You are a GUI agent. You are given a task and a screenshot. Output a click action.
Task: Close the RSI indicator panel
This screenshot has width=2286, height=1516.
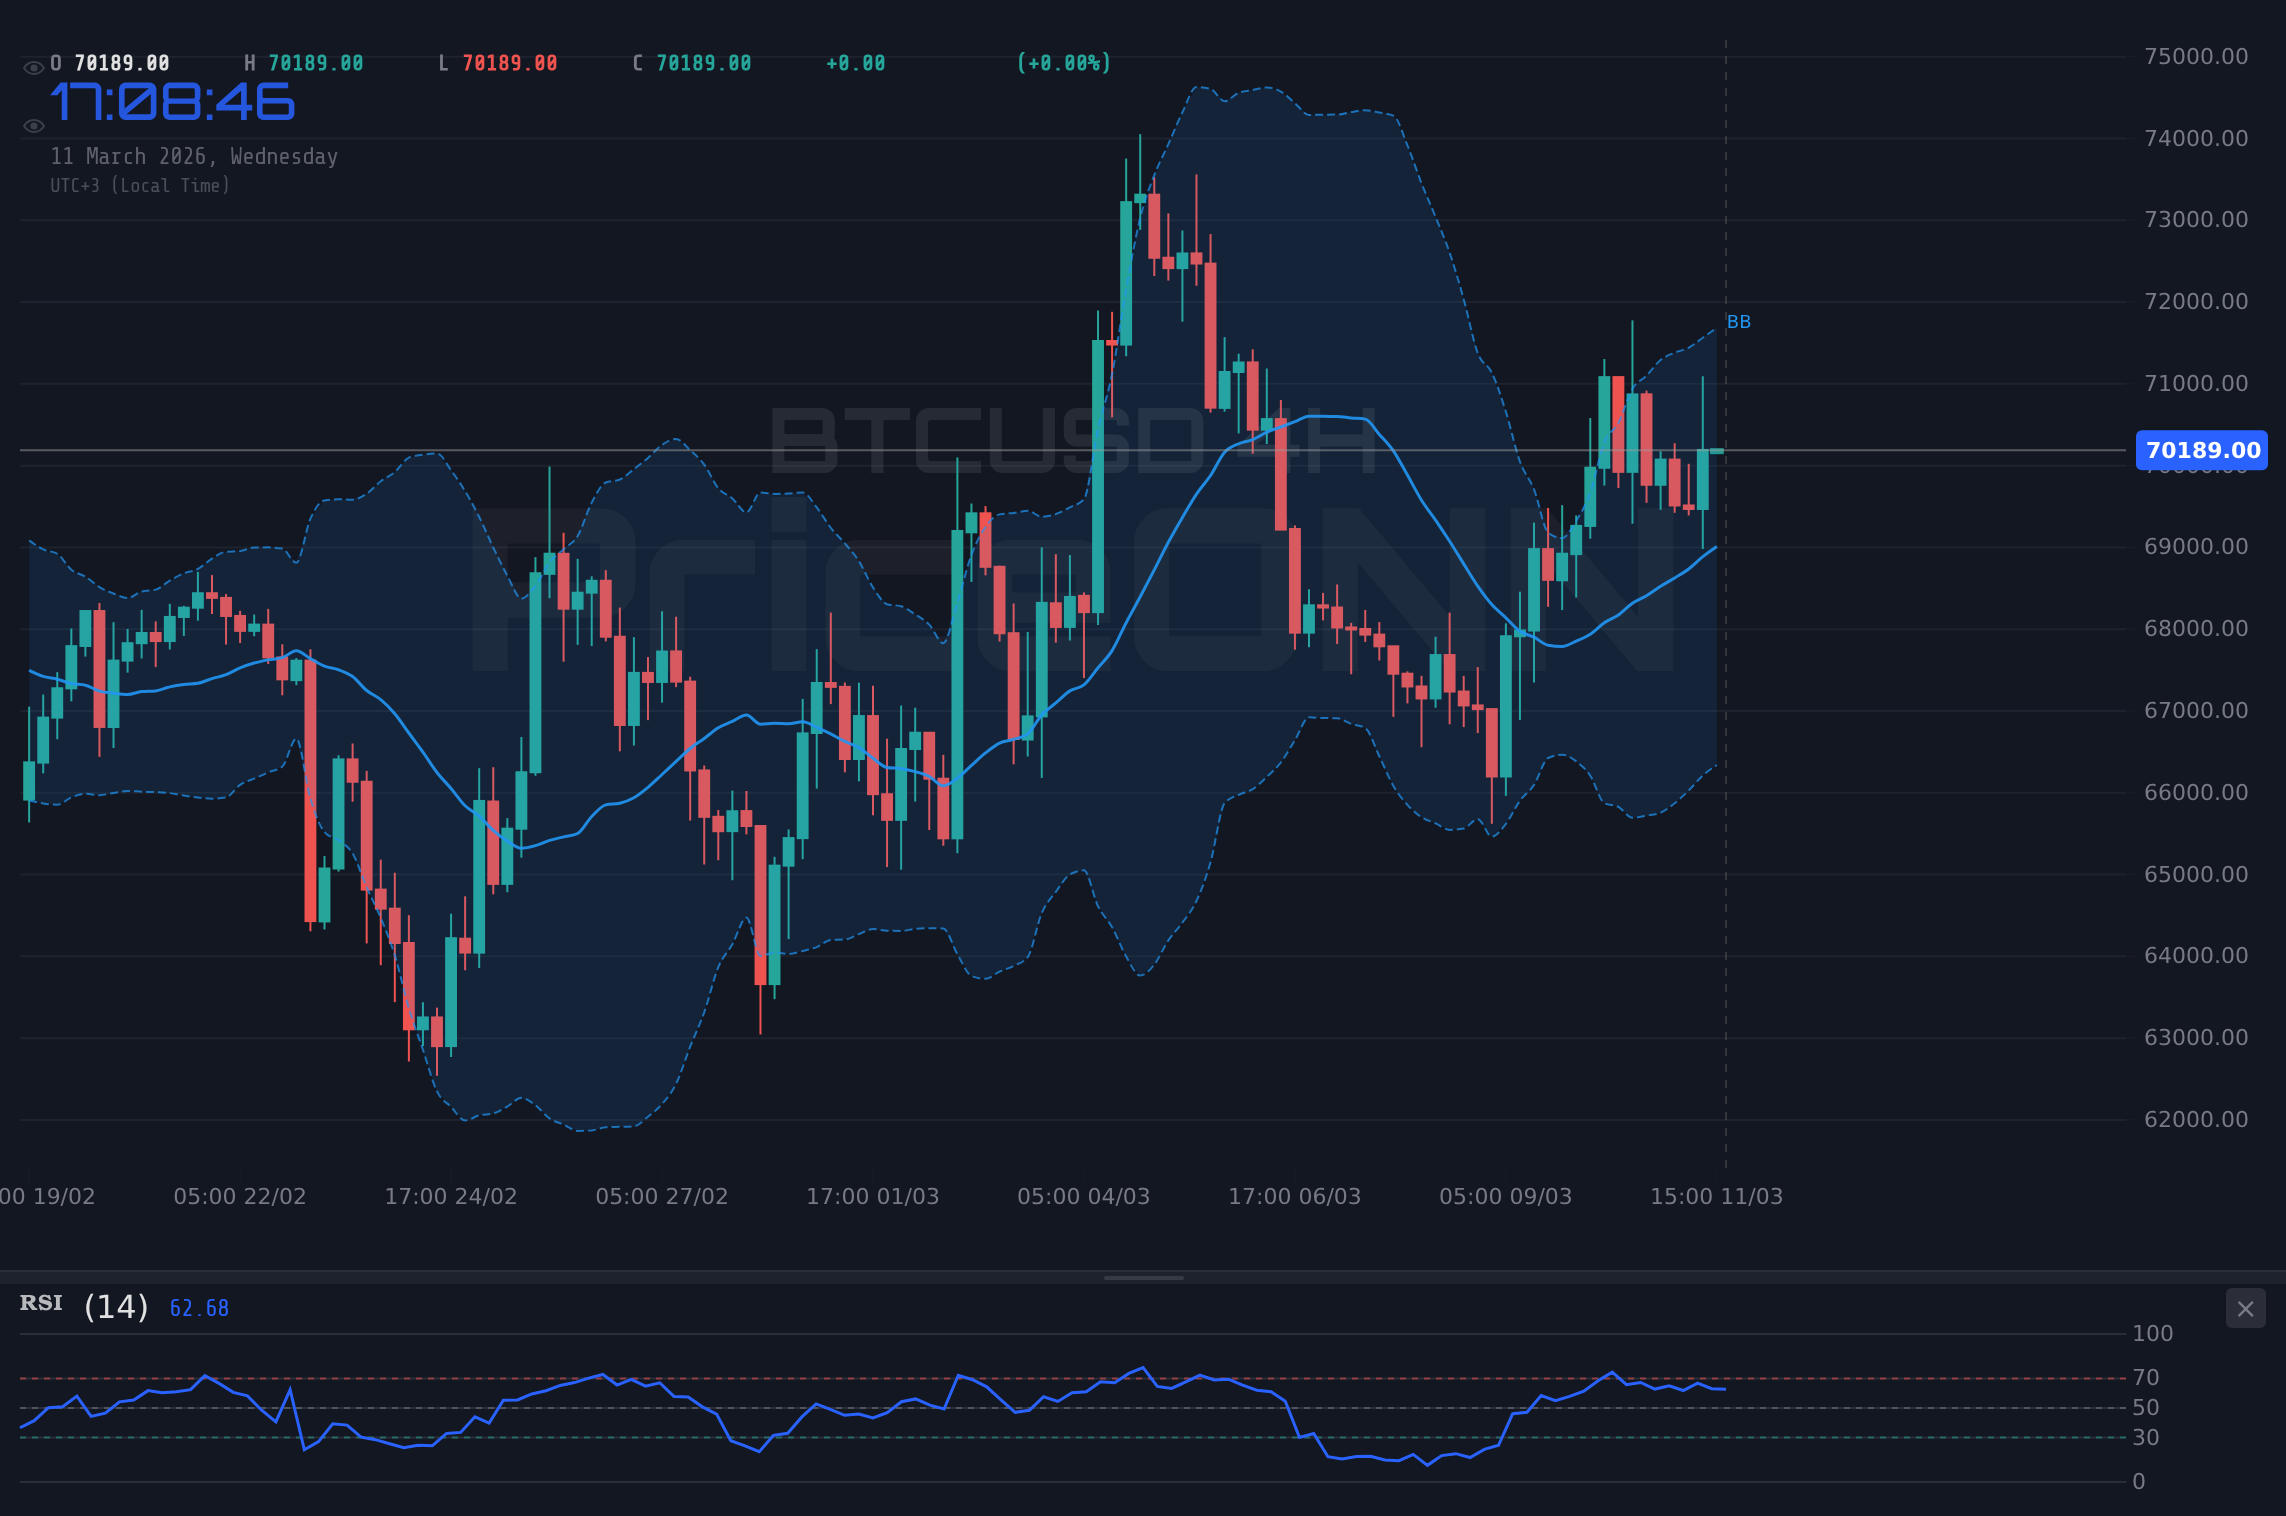click(x=2245, y=1308)
